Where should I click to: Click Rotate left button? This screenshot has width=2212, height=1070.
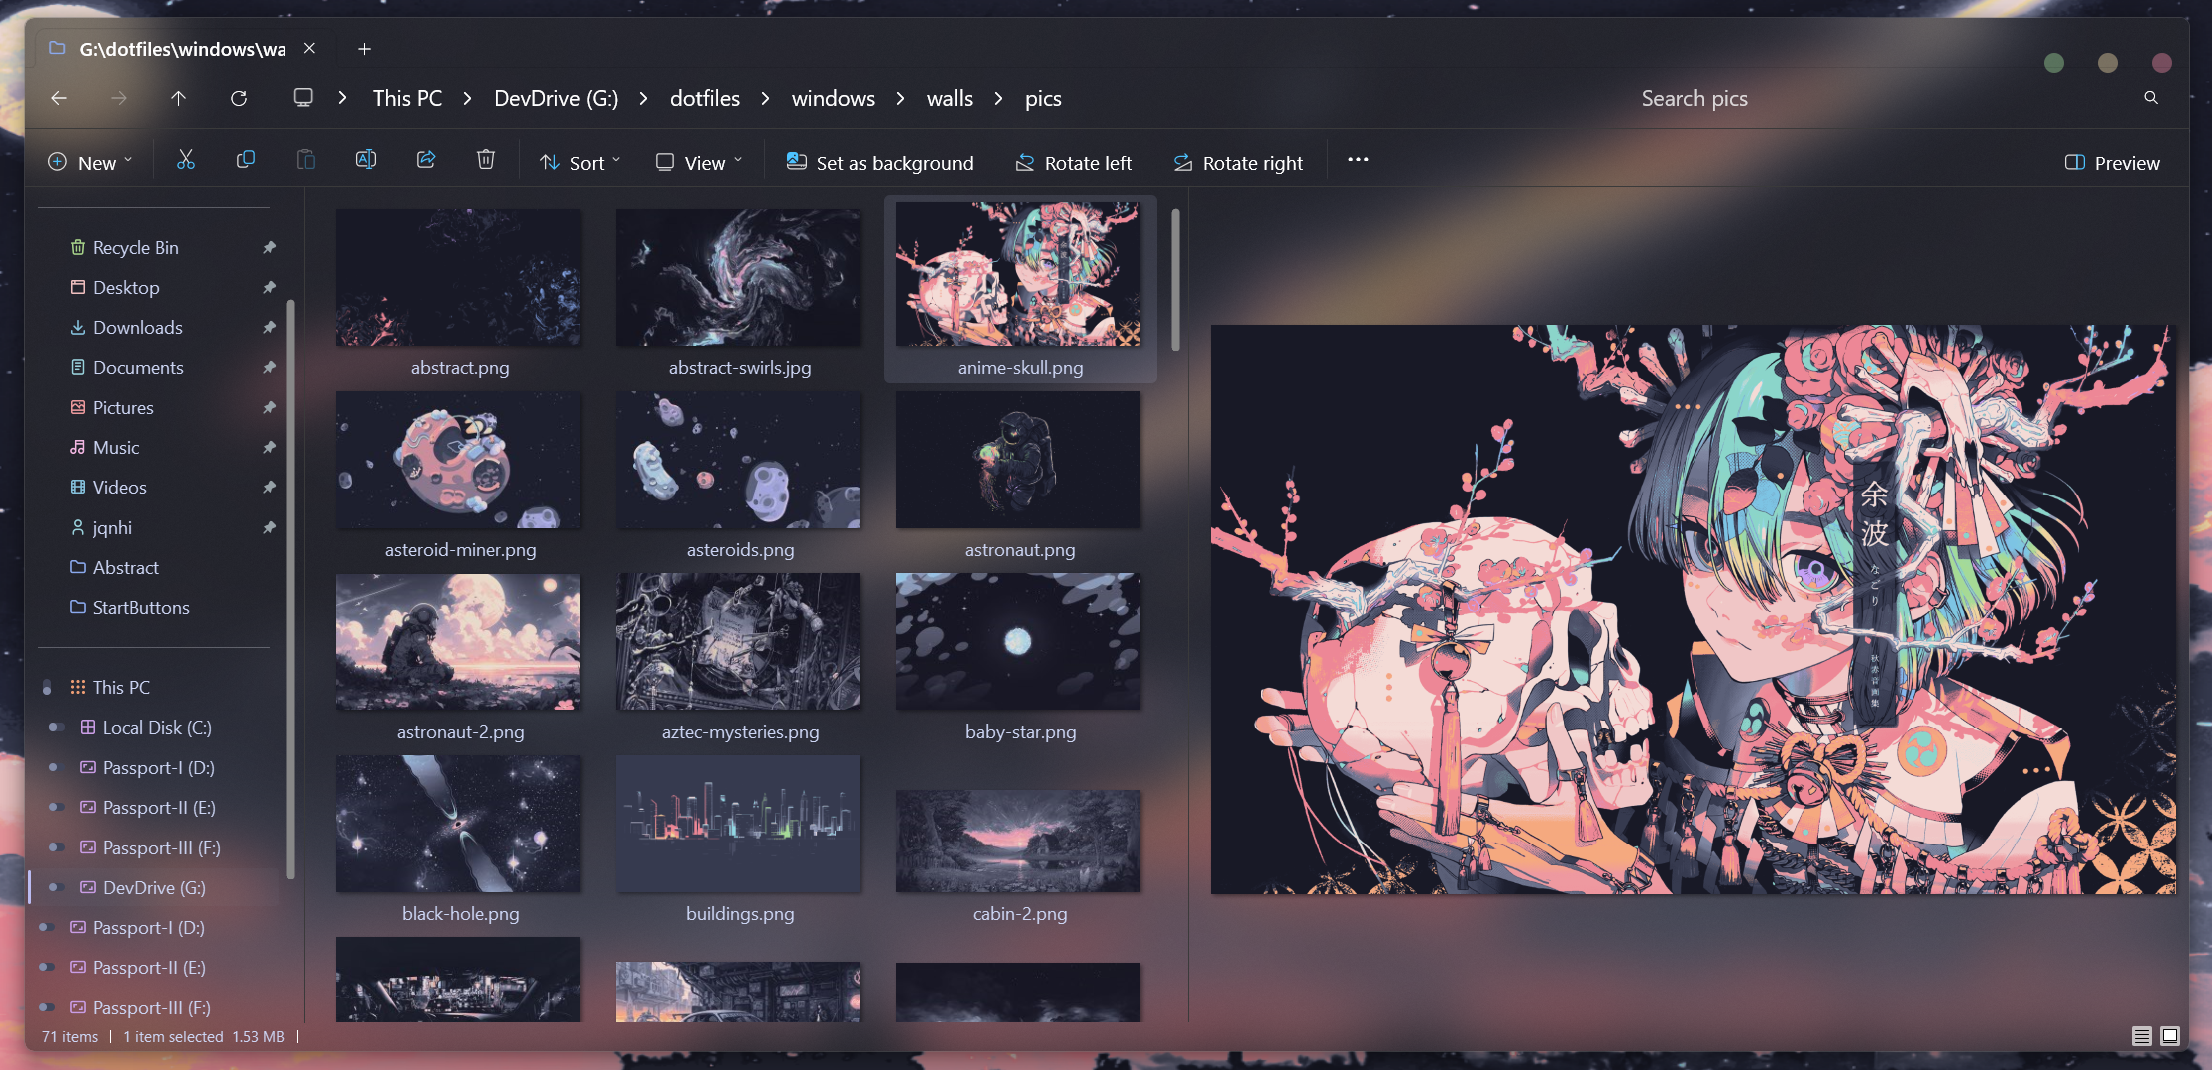click(x=1073, y=162)
